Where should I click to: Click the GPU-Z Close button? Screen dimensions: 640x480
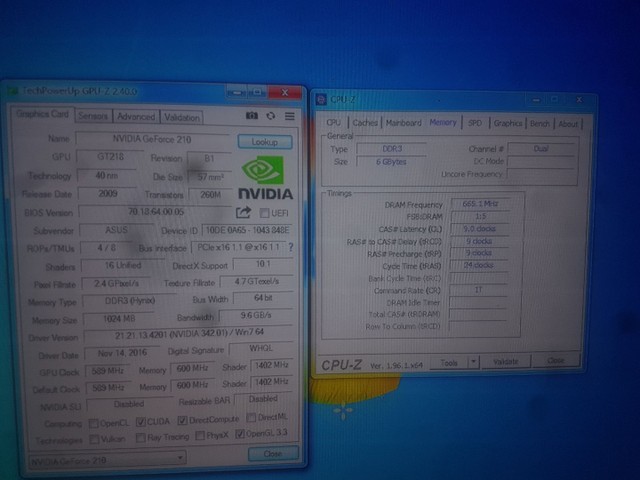[x=273, y=453]
